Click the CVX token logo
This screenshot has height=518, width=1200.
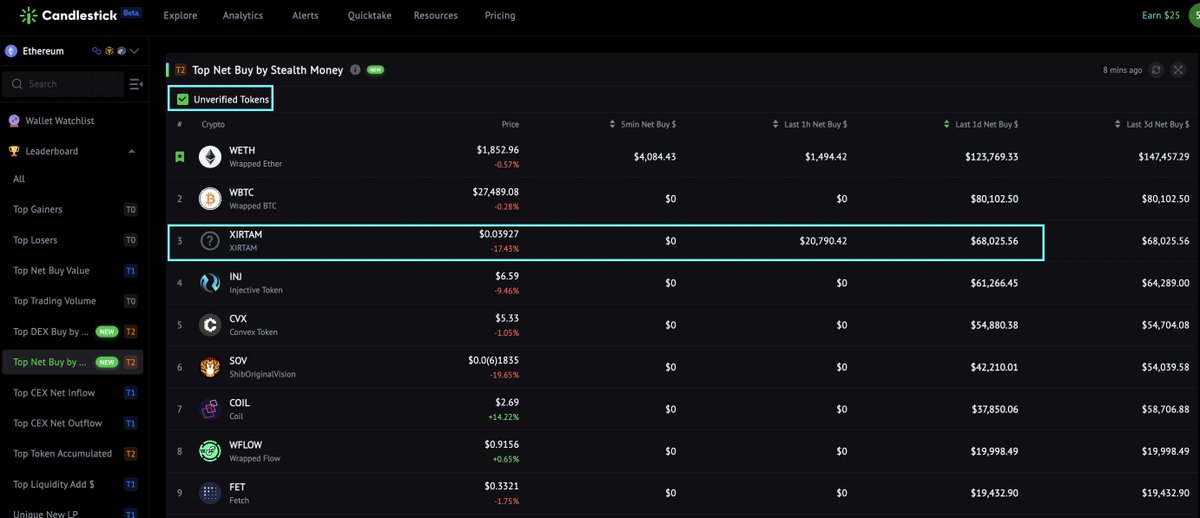point(210,325)
